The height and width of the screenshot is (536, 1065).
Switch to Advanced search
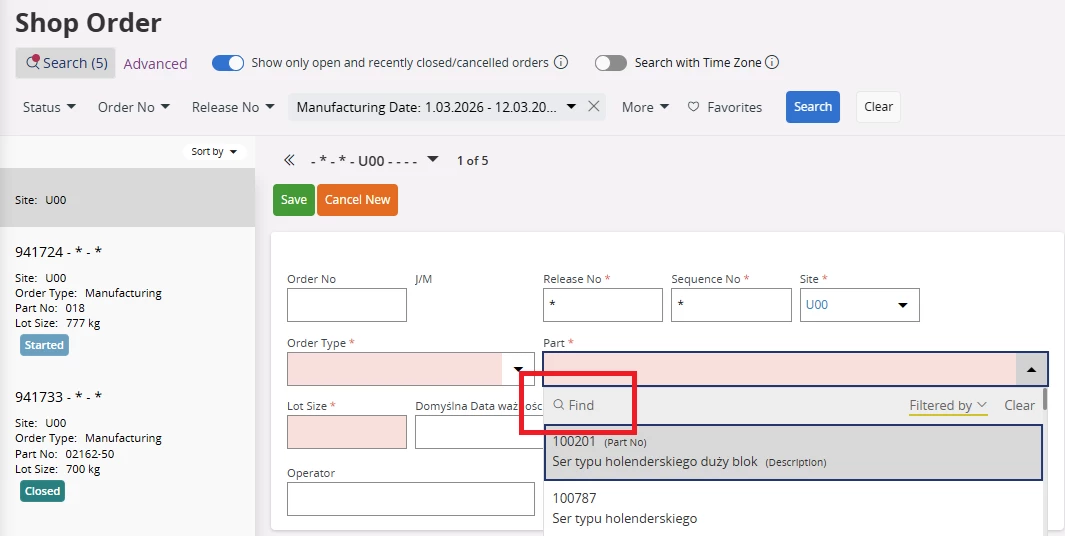point(155,64)
